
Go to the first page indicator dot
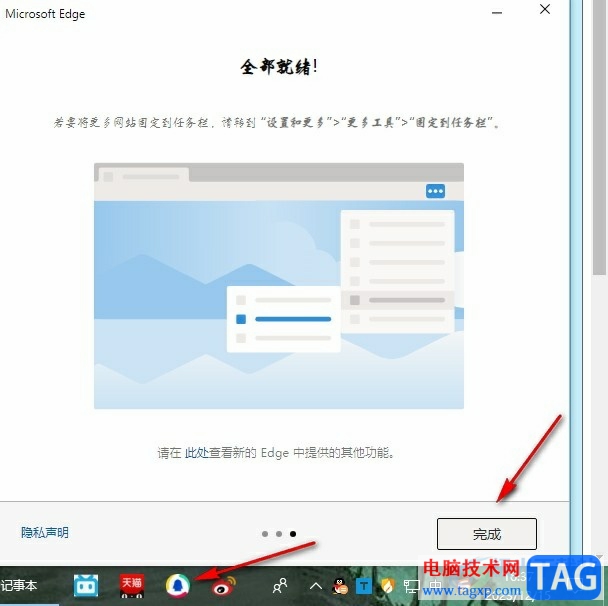(265, 534)
